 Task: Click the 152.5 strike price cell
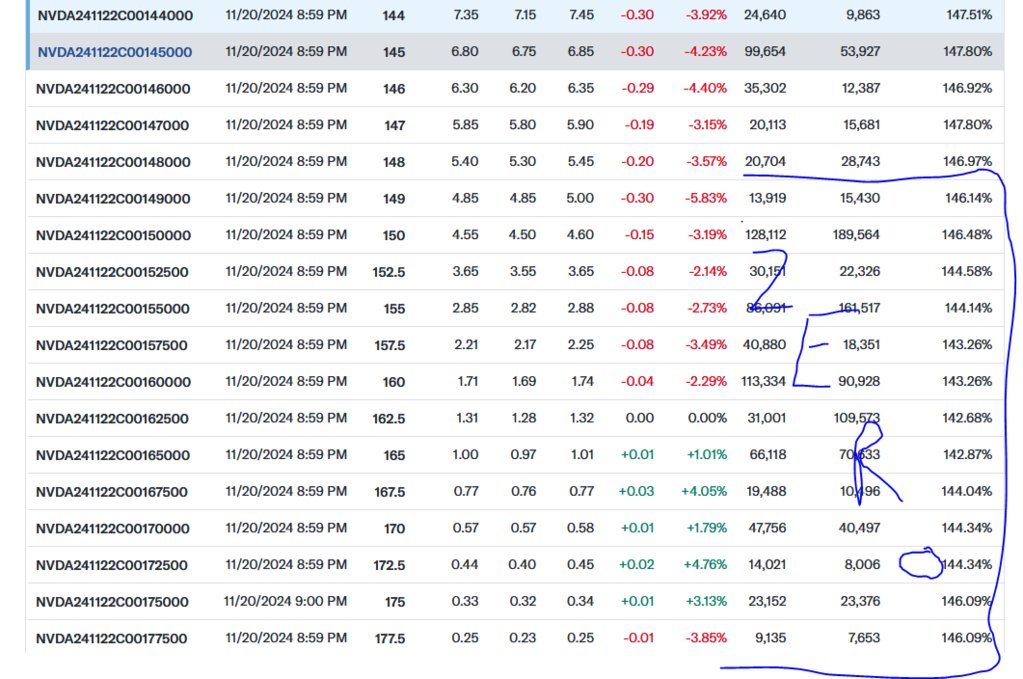pyautogui.click(x=389, y=272)
